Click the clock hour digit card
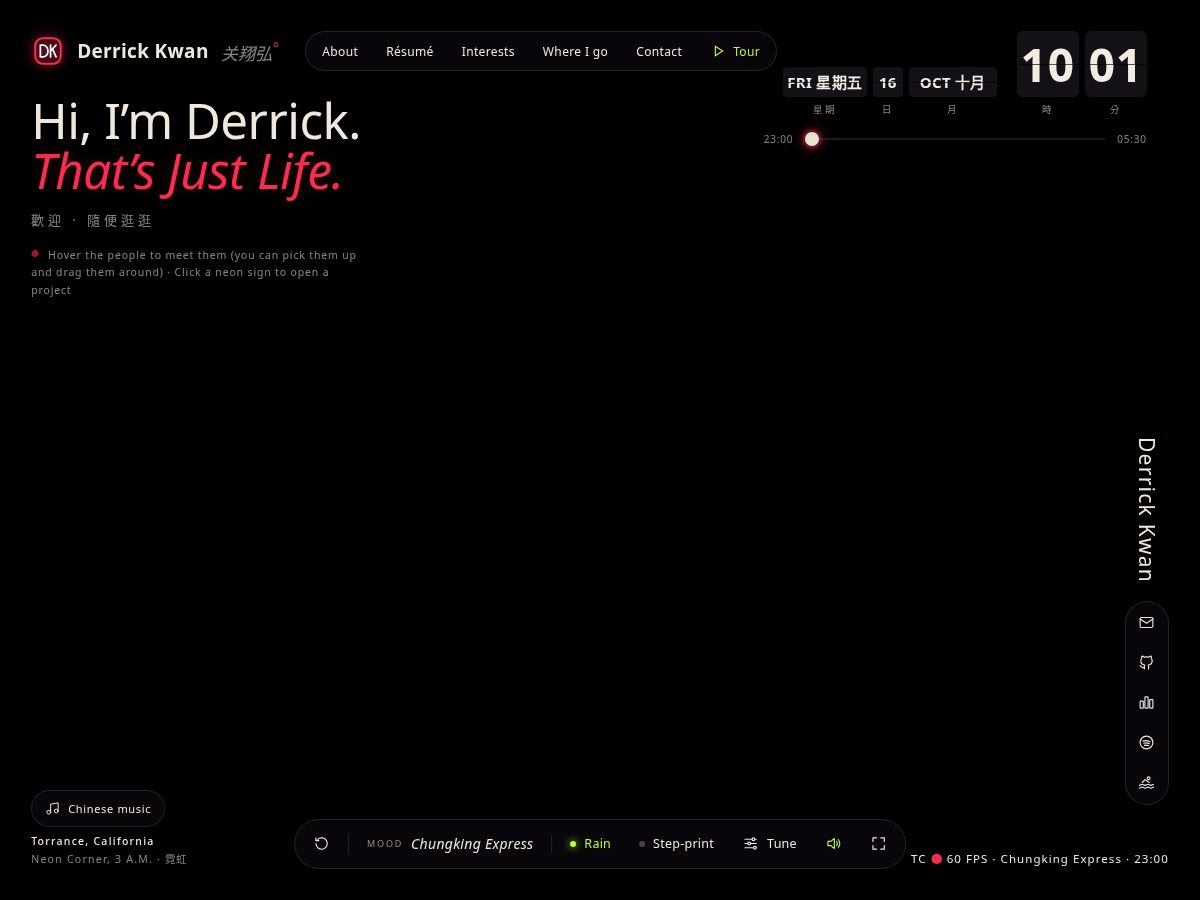 coord(1048,65)
